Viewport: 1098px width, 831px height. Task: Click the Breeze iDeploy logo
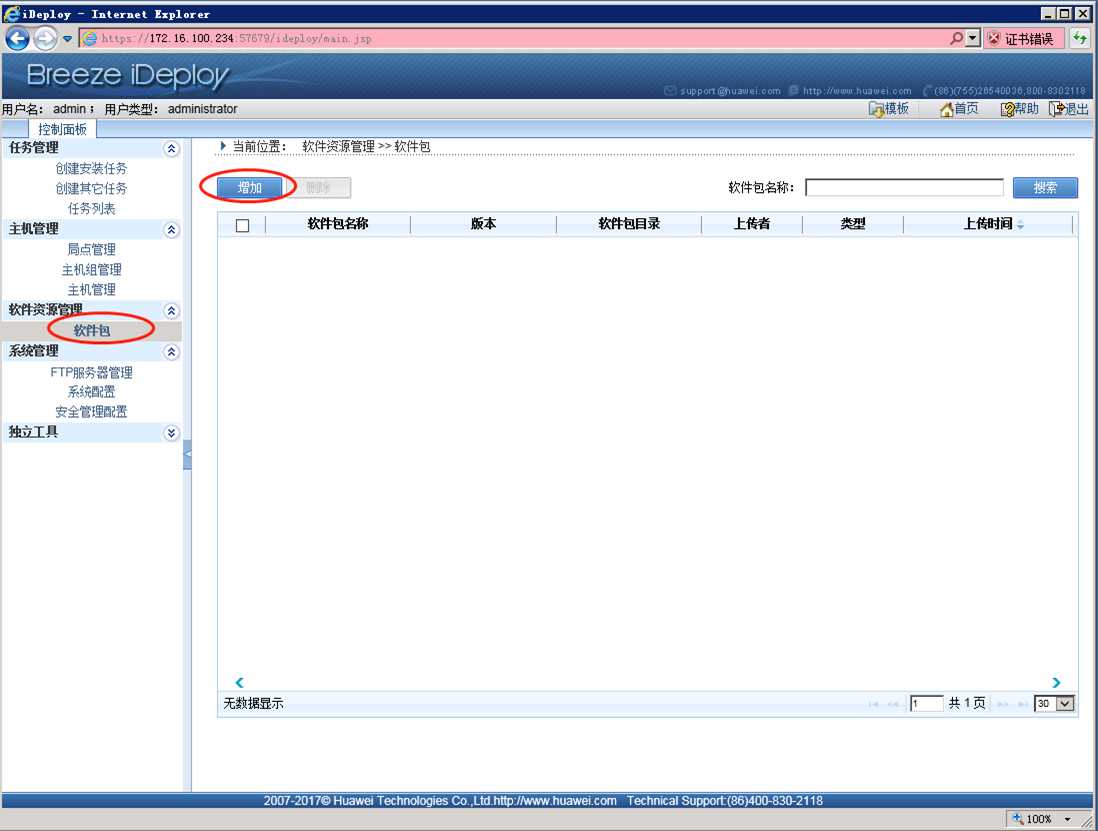click(127, 75)
